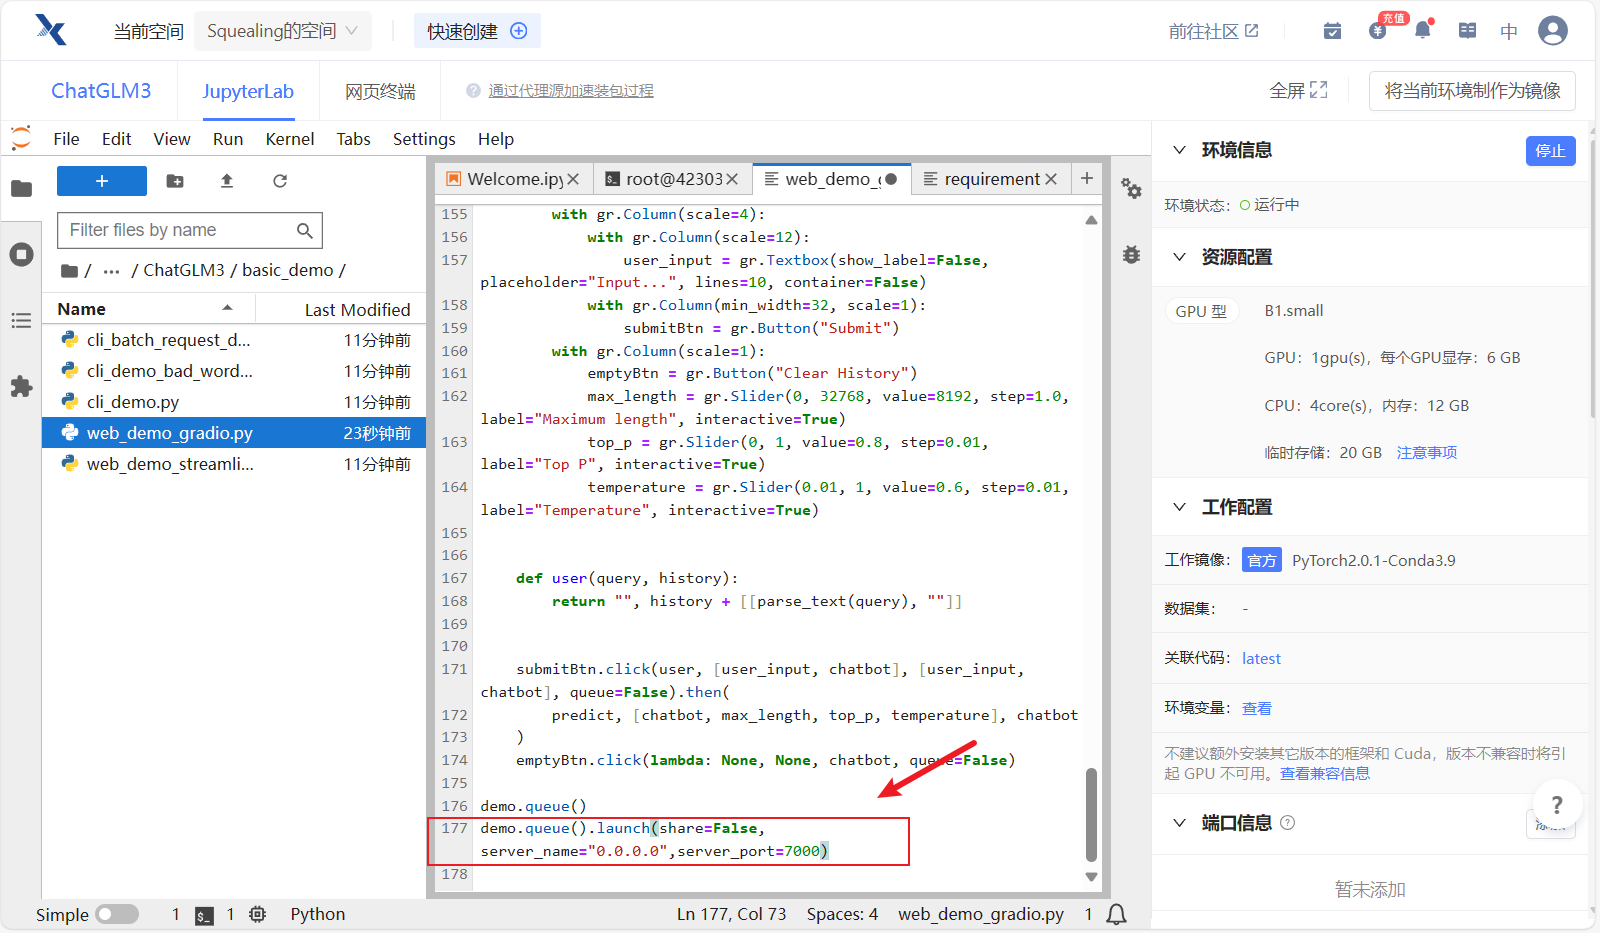Click the notification bell in top bar

point(1422,31)
